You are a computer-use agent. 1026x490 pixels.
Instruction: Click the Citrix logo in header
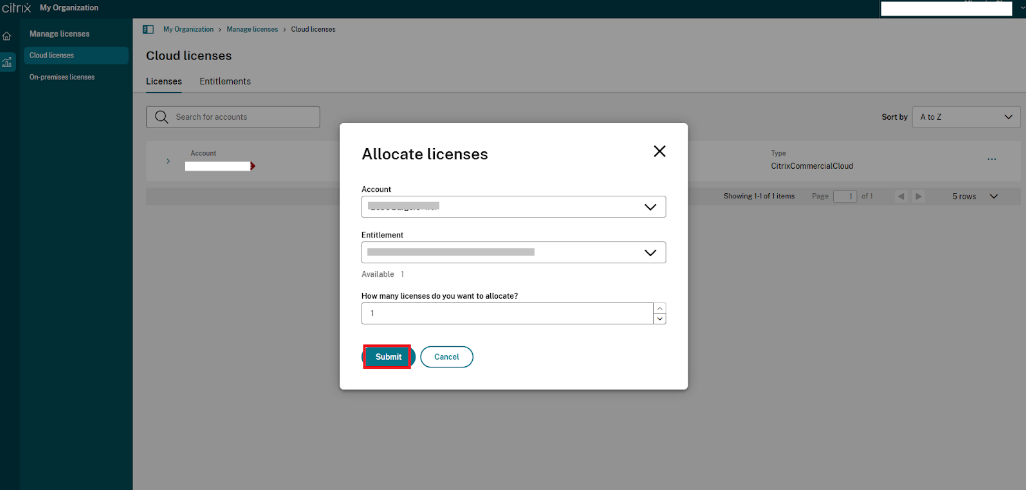point(15,8)
